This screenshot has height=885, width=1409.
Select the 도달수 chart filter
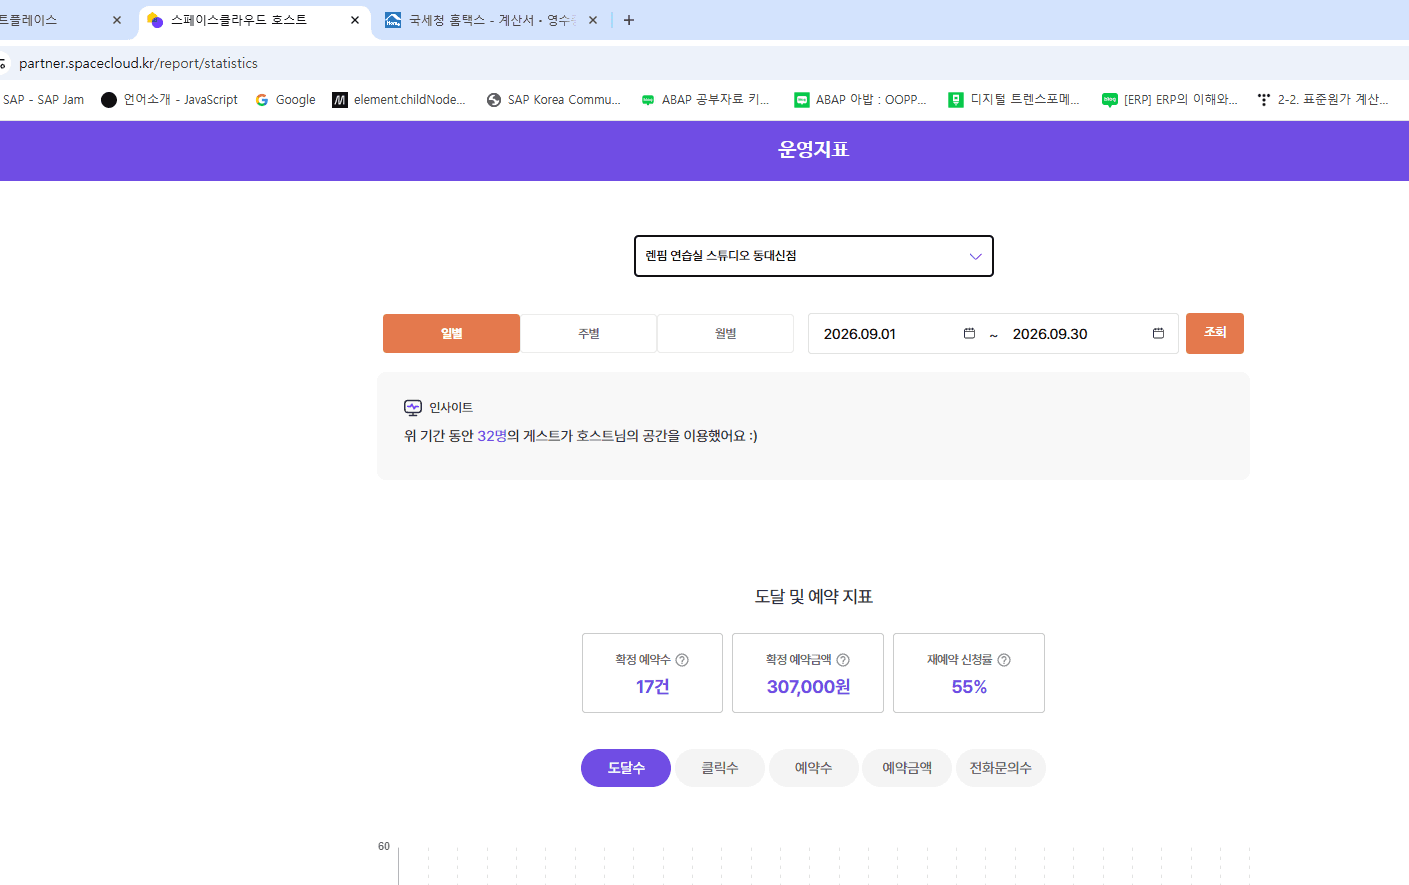tap(626, 768)
